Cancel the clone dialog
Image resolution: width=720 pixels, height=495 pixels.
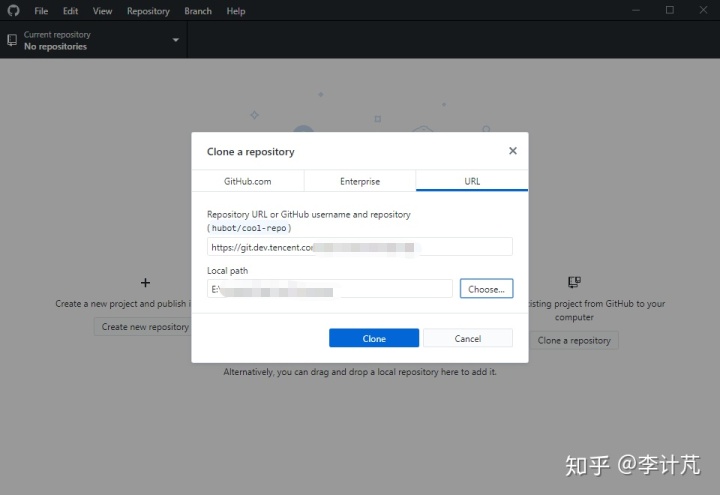pyautogui.click(x=468, y=338)
